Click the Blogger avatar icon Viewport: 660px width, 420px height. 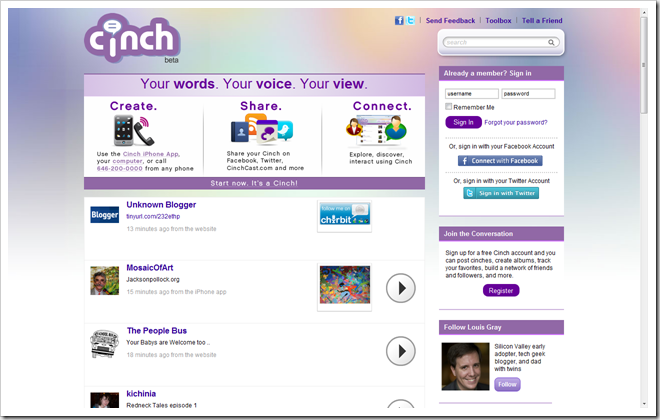pyautogui.click(x=104, y=214)
